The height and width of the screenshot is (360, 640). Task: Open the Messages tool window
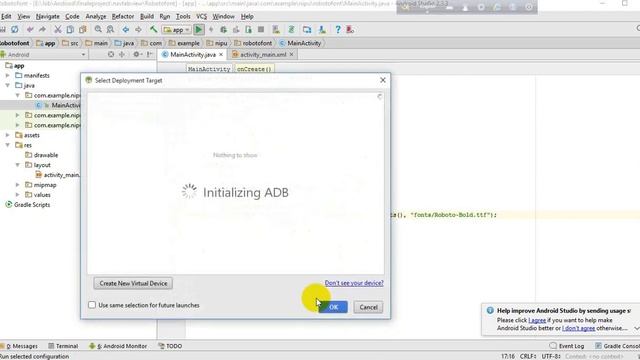pos(19,346)
